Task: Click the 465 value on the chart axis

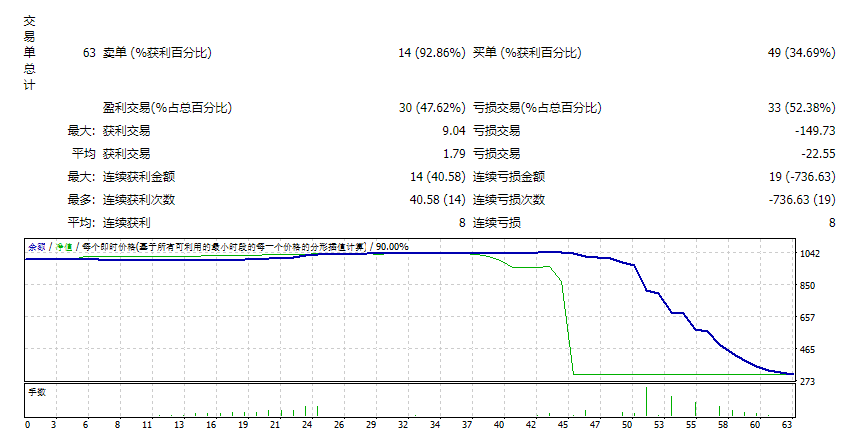Action: (x=807, y=350)
